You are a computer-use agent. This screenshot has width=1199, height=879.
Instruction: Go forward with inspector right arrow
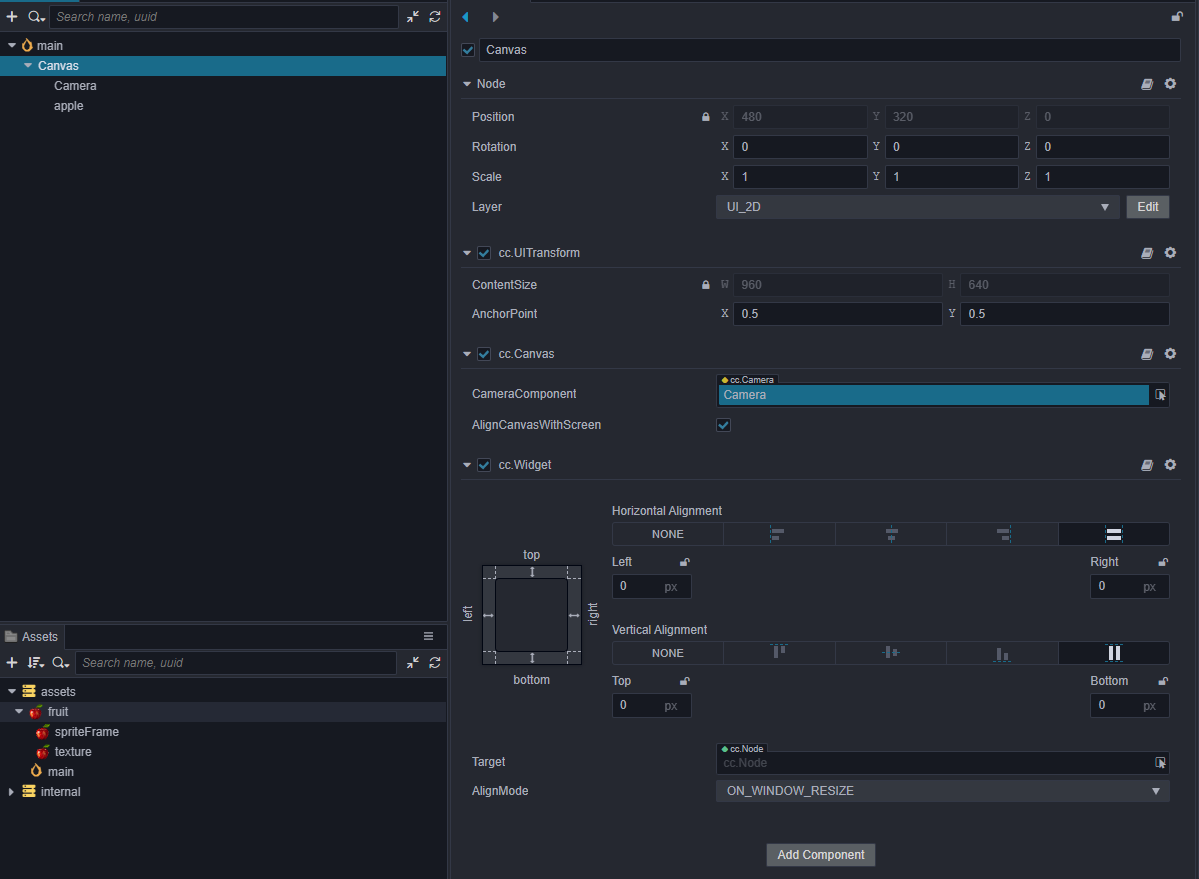(496, 17)
